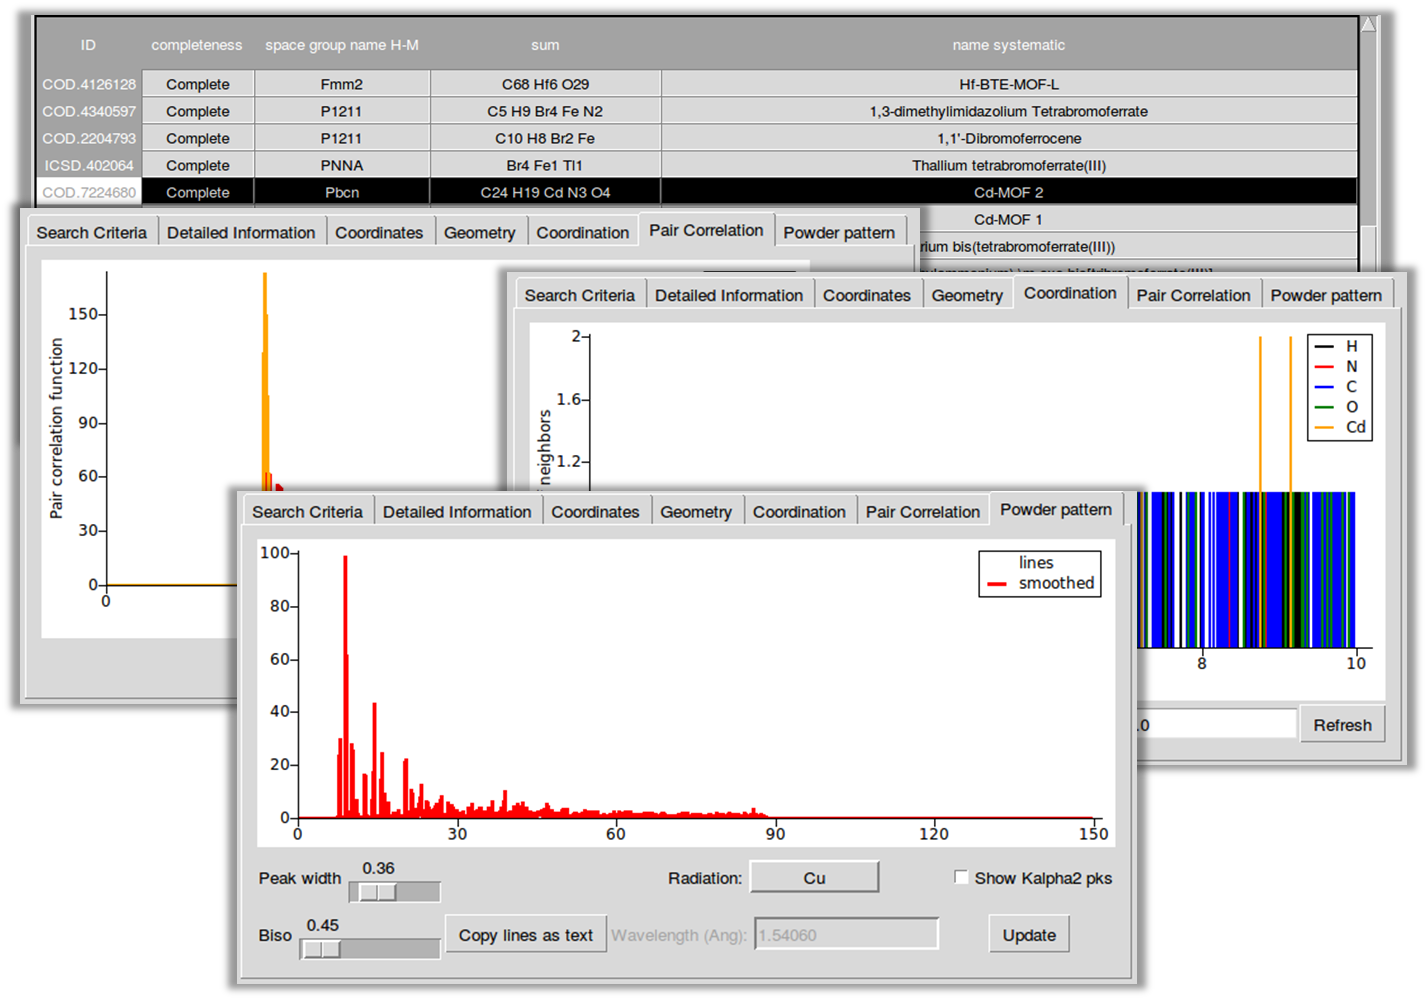View the Coordinates tab
Screen dimensions: 1427x1000
[596, 511]
